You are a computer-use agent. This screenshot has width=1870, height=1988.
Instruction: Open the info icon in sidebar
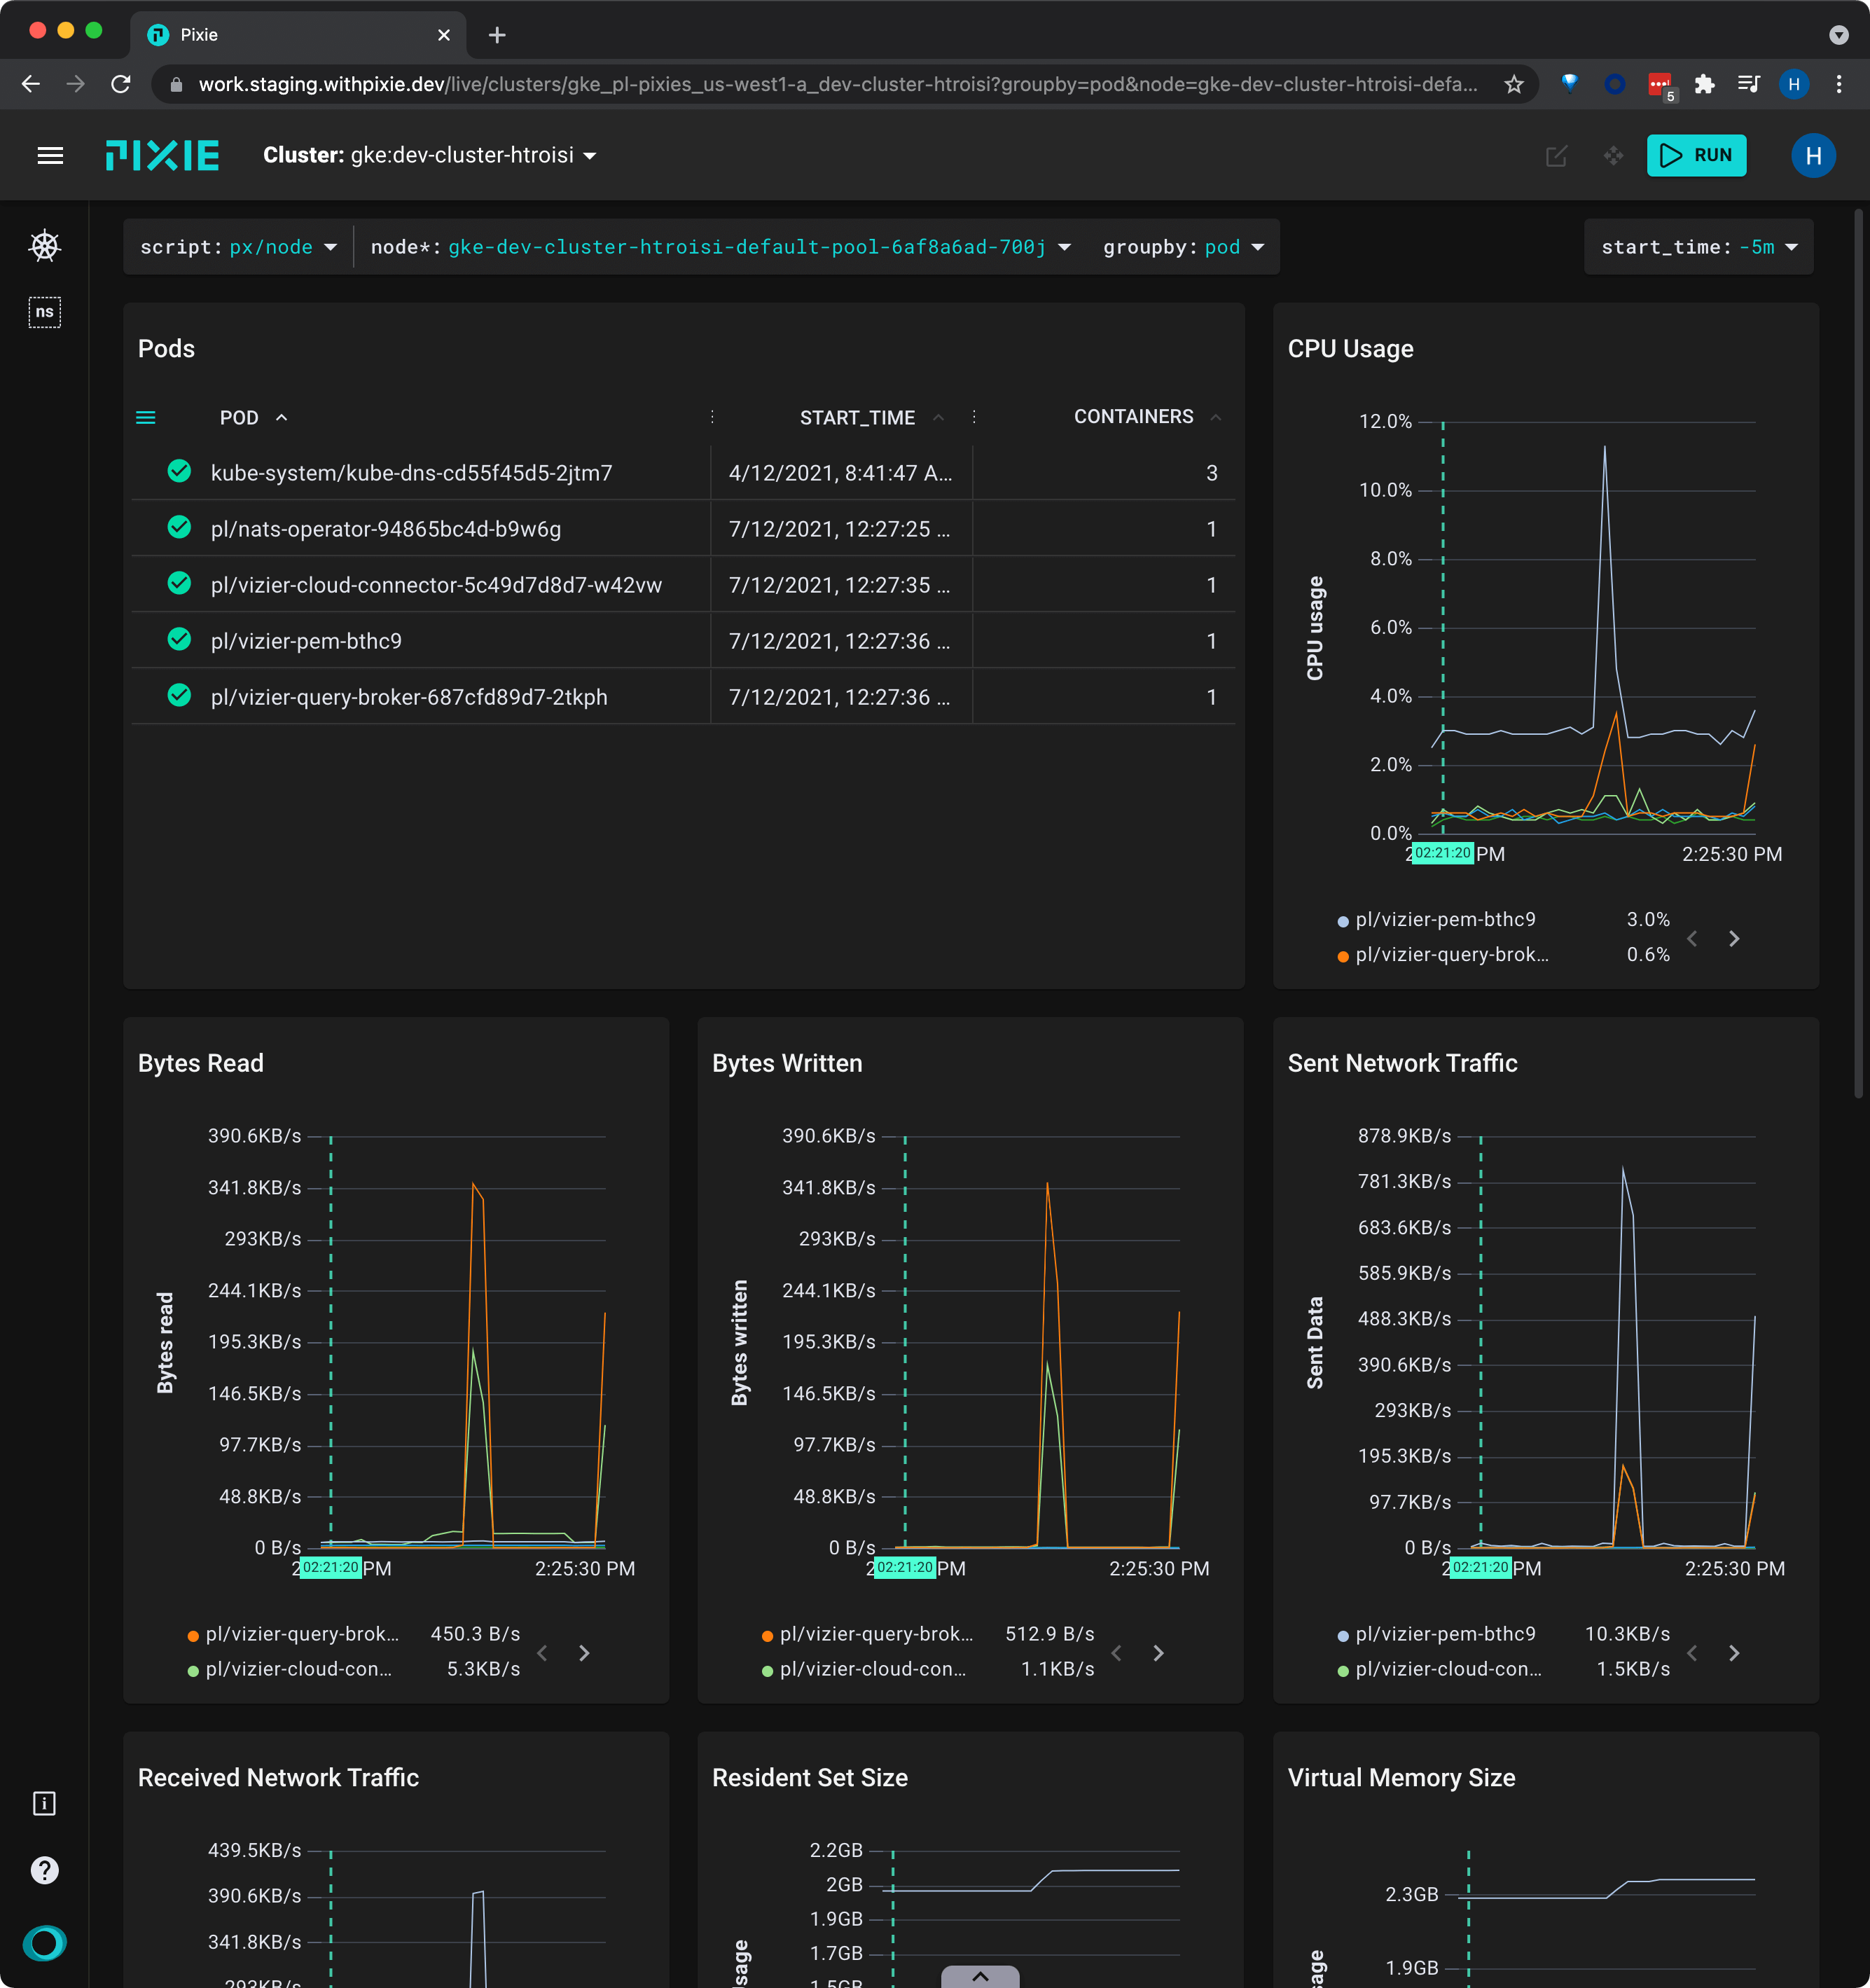pyautogui.click(x=44, y=1803)
